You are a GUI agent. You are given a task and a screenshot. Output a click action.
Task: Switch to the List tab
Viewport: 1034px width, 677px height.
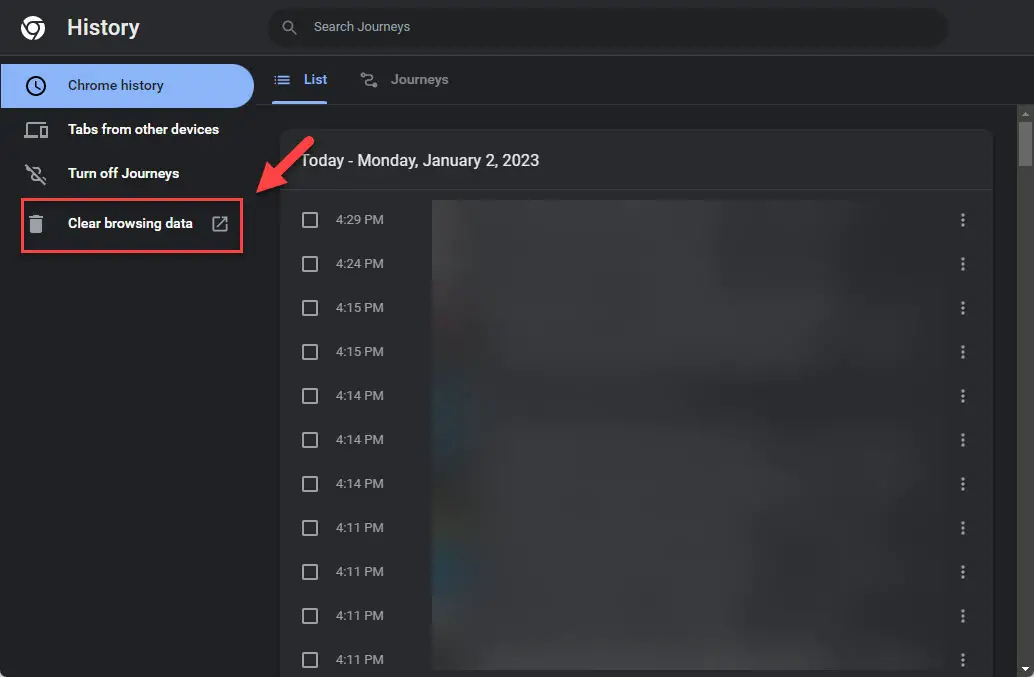(300, 80)
